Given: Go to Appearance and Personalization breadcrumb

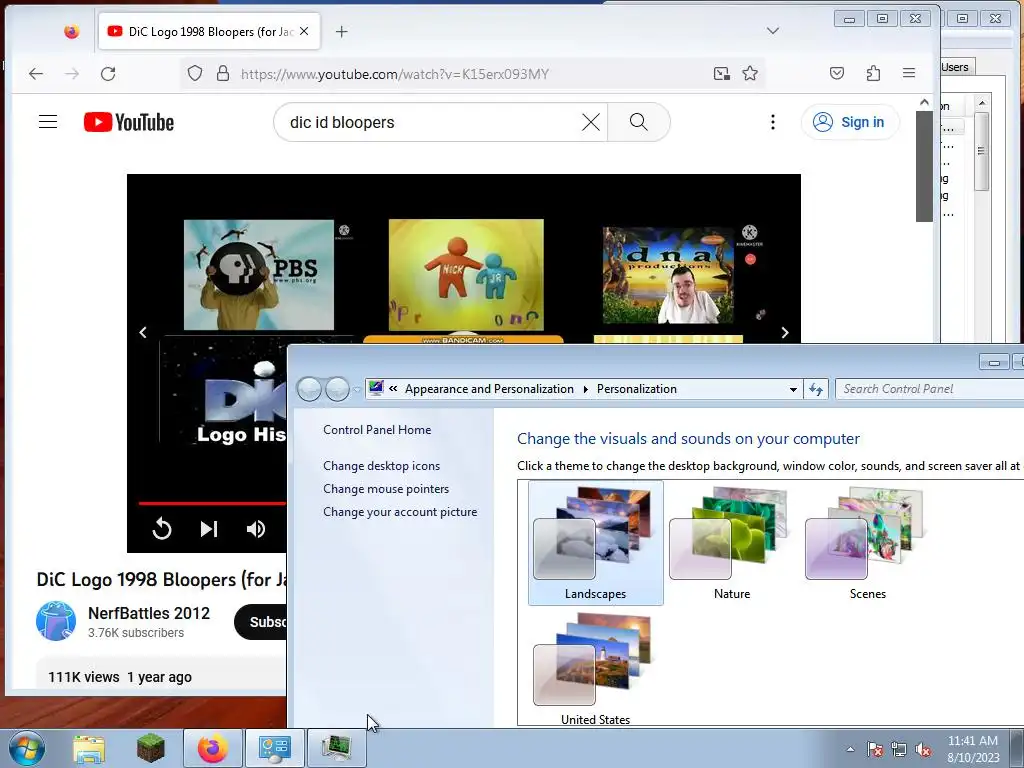Looking at the screenshot, I should (x=489, y=389).
